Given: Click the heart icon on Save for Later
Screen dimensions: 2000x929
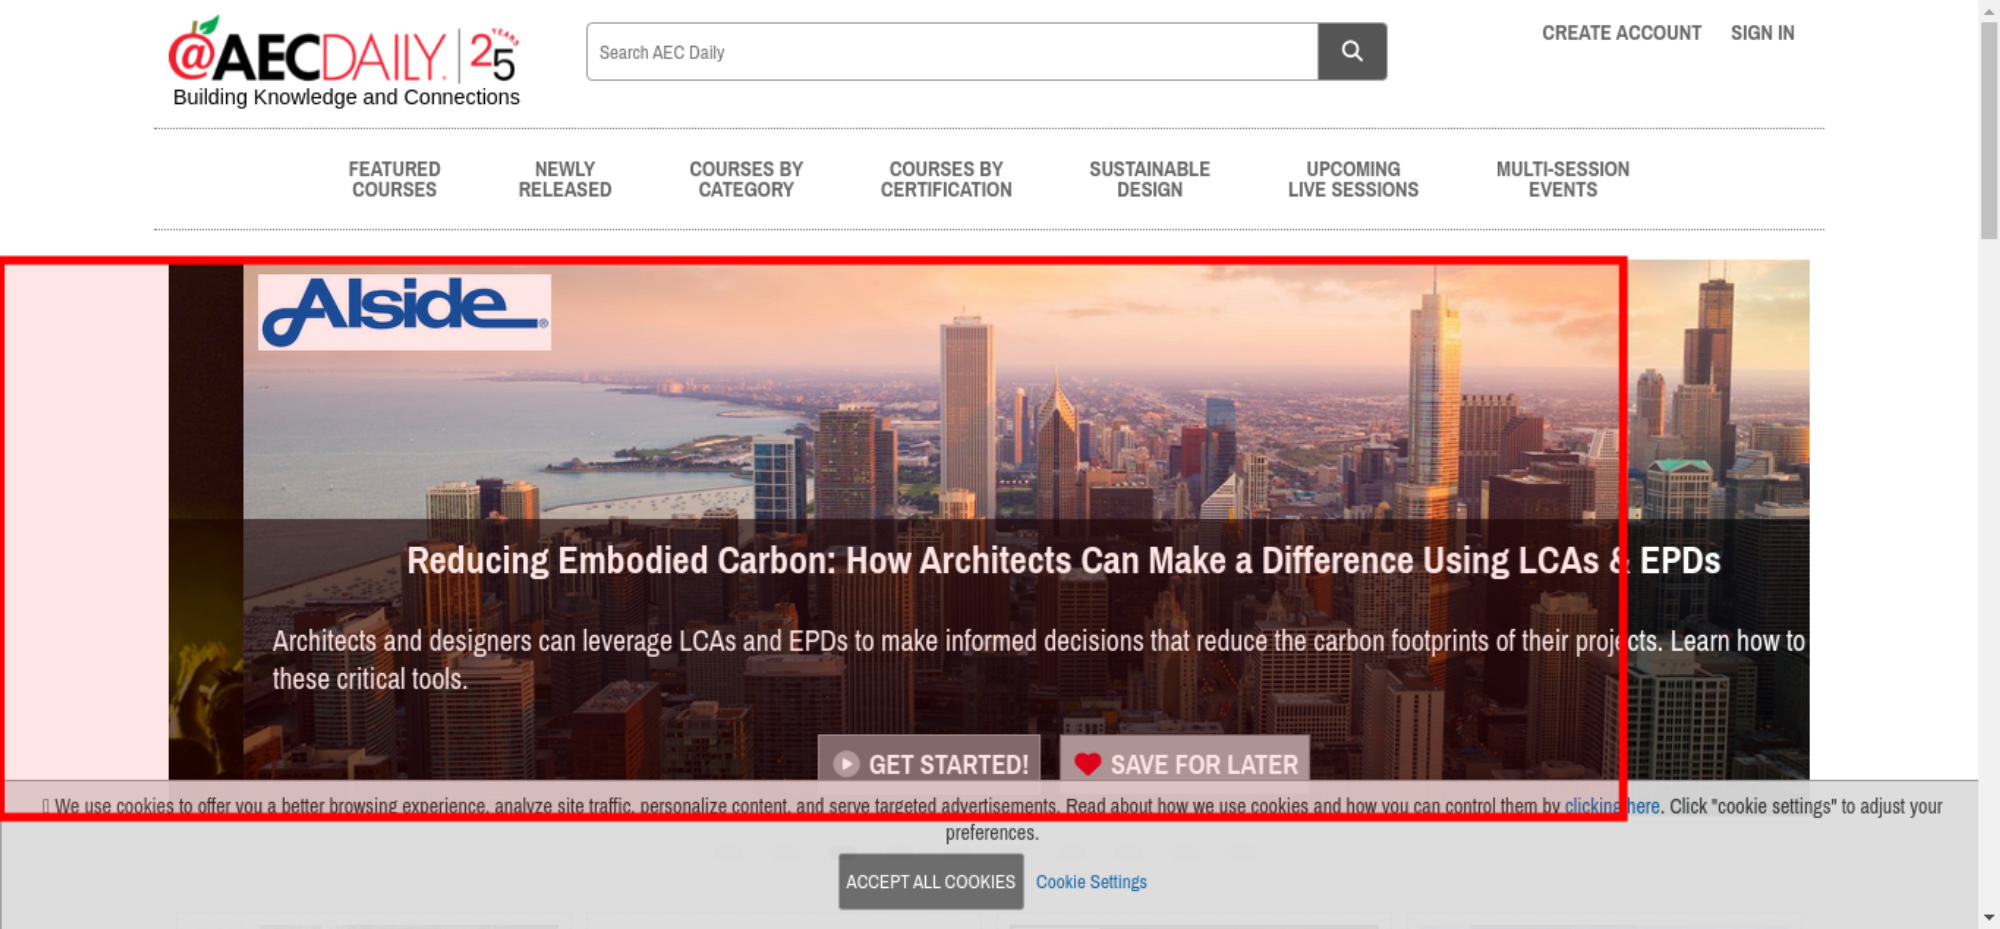Looking at the screenshot, I should pos(1087,764).
